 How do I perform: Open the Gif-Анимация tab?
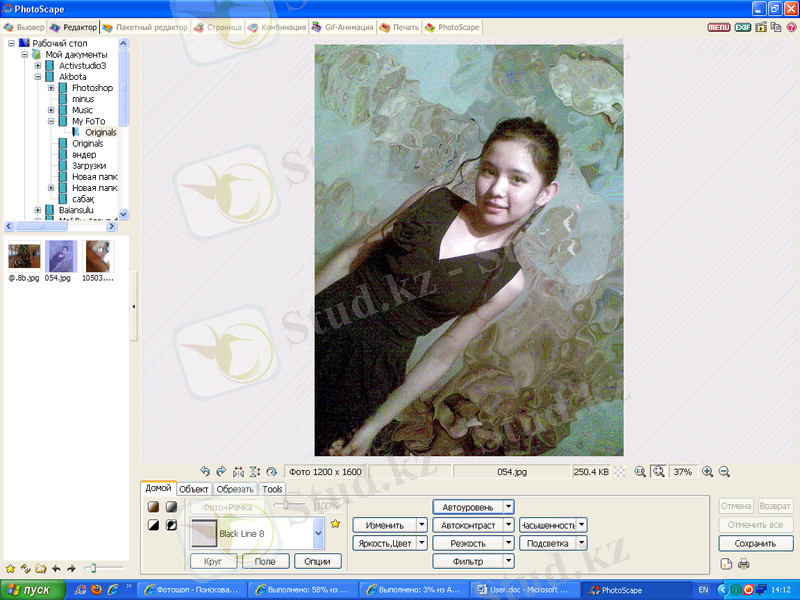340,27
